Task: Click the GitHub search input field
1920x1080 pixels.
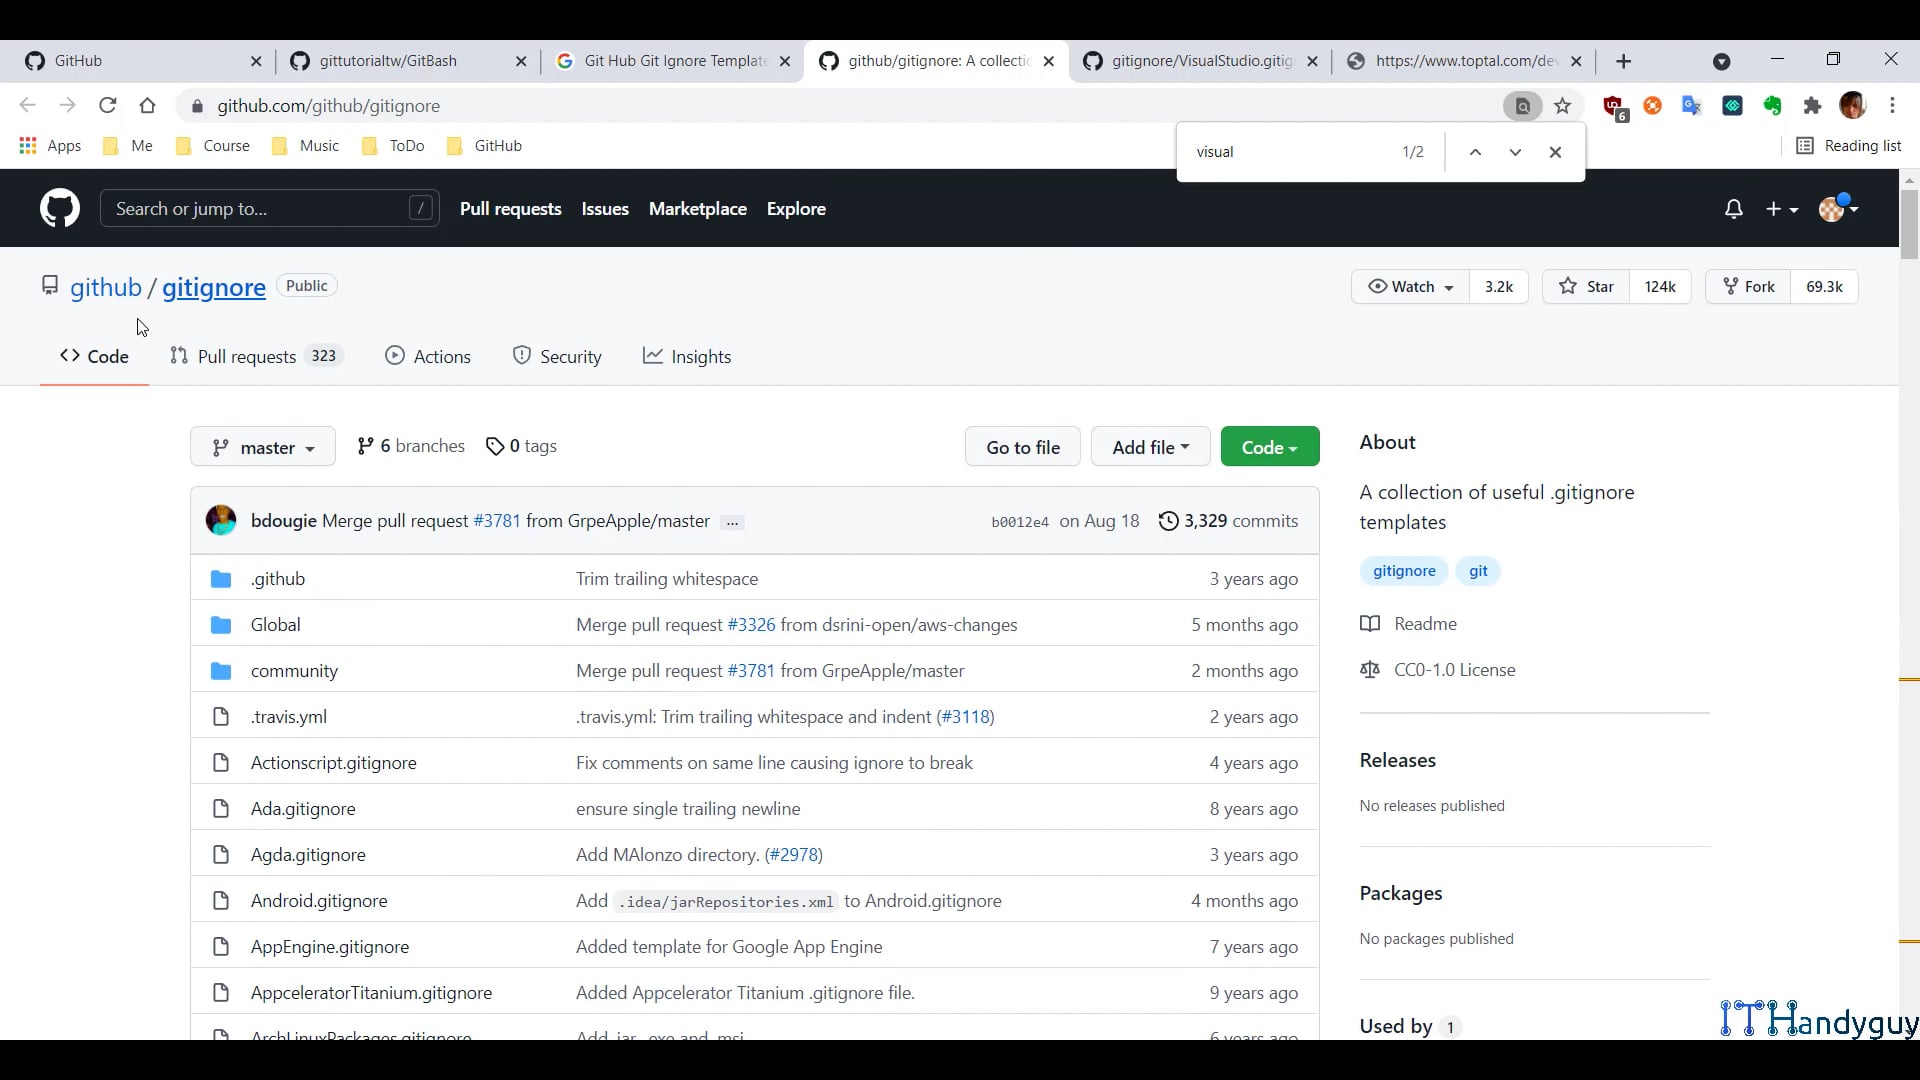Action: [x=260, y=209]
